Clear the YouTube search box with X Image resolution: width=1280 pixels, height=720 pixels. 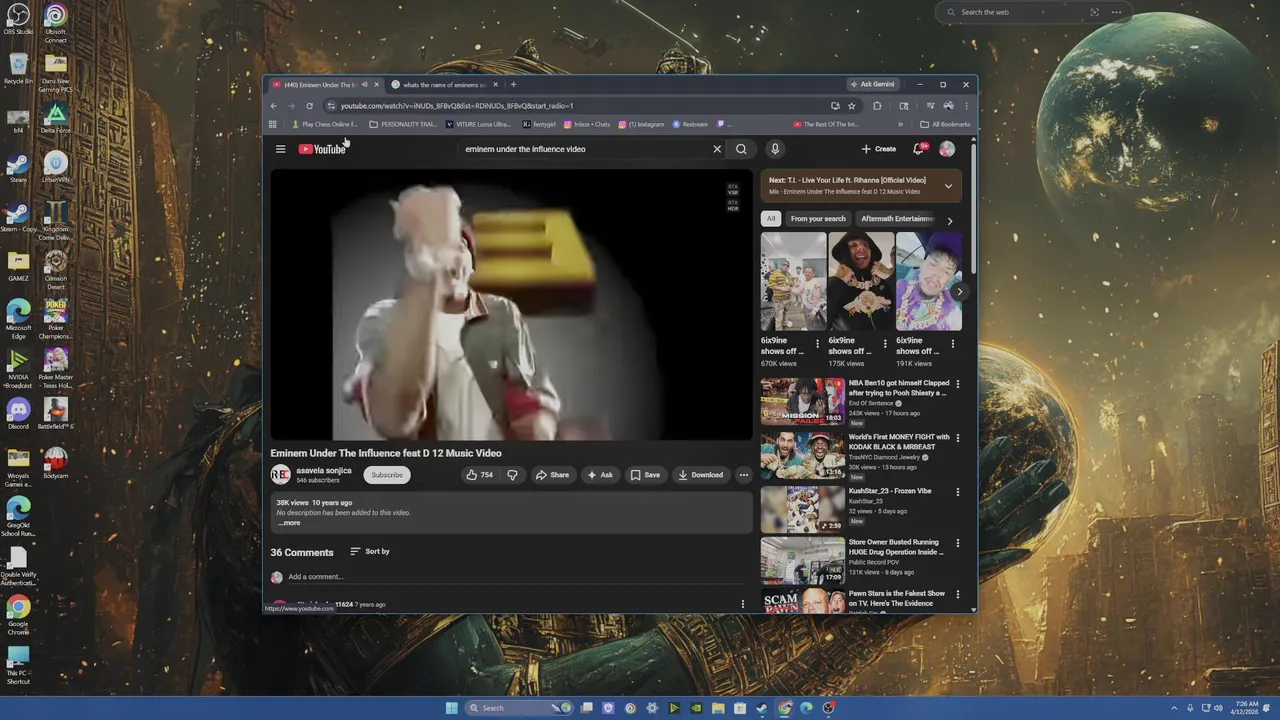[717, 149]
